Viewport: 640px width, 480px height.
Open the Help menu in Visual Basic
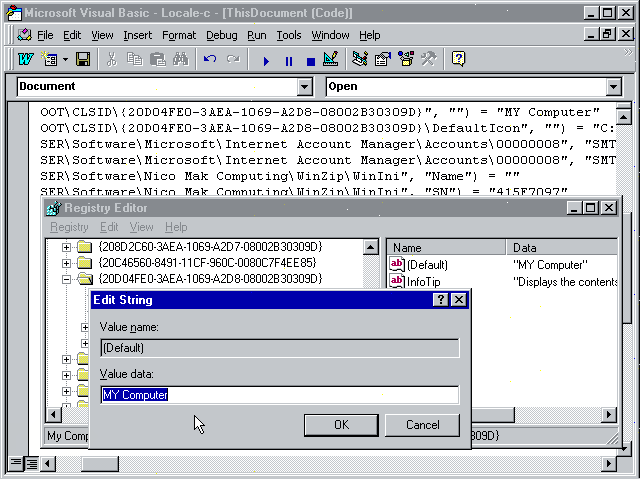click(x=369, y=36)
